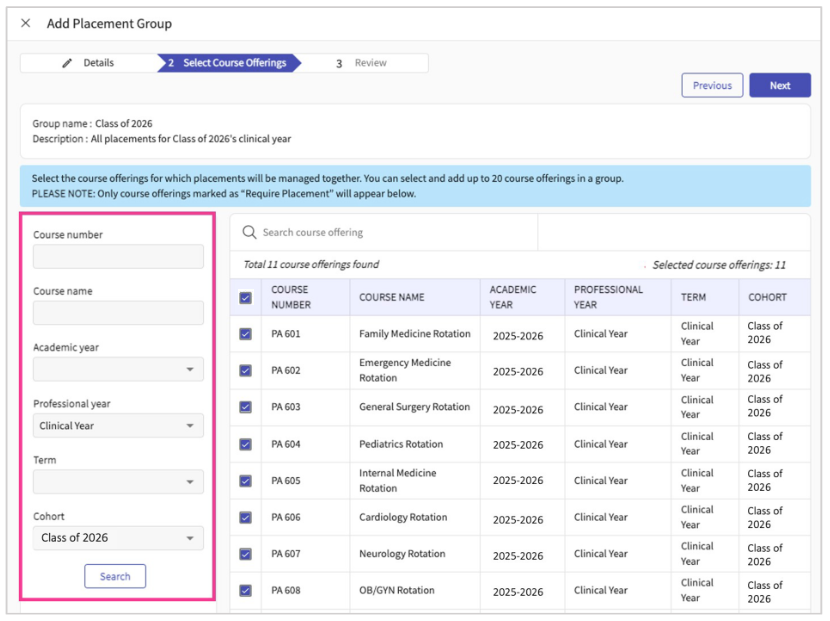Viewport: 830px width, 621px height.
Task: Close the Add Placement Group dialog
Action: click(26, 23)
